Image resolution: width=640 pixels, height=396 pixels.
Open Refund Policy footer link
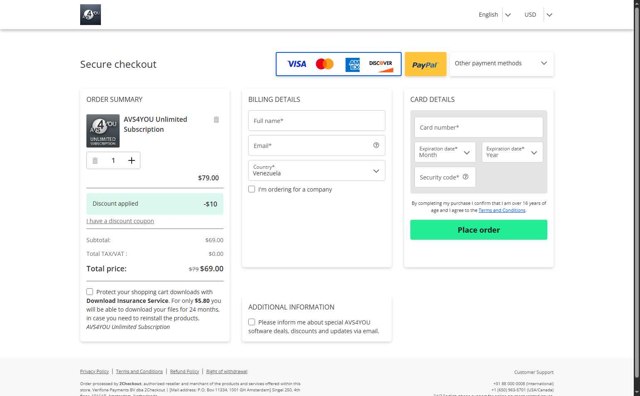point(184,371)
